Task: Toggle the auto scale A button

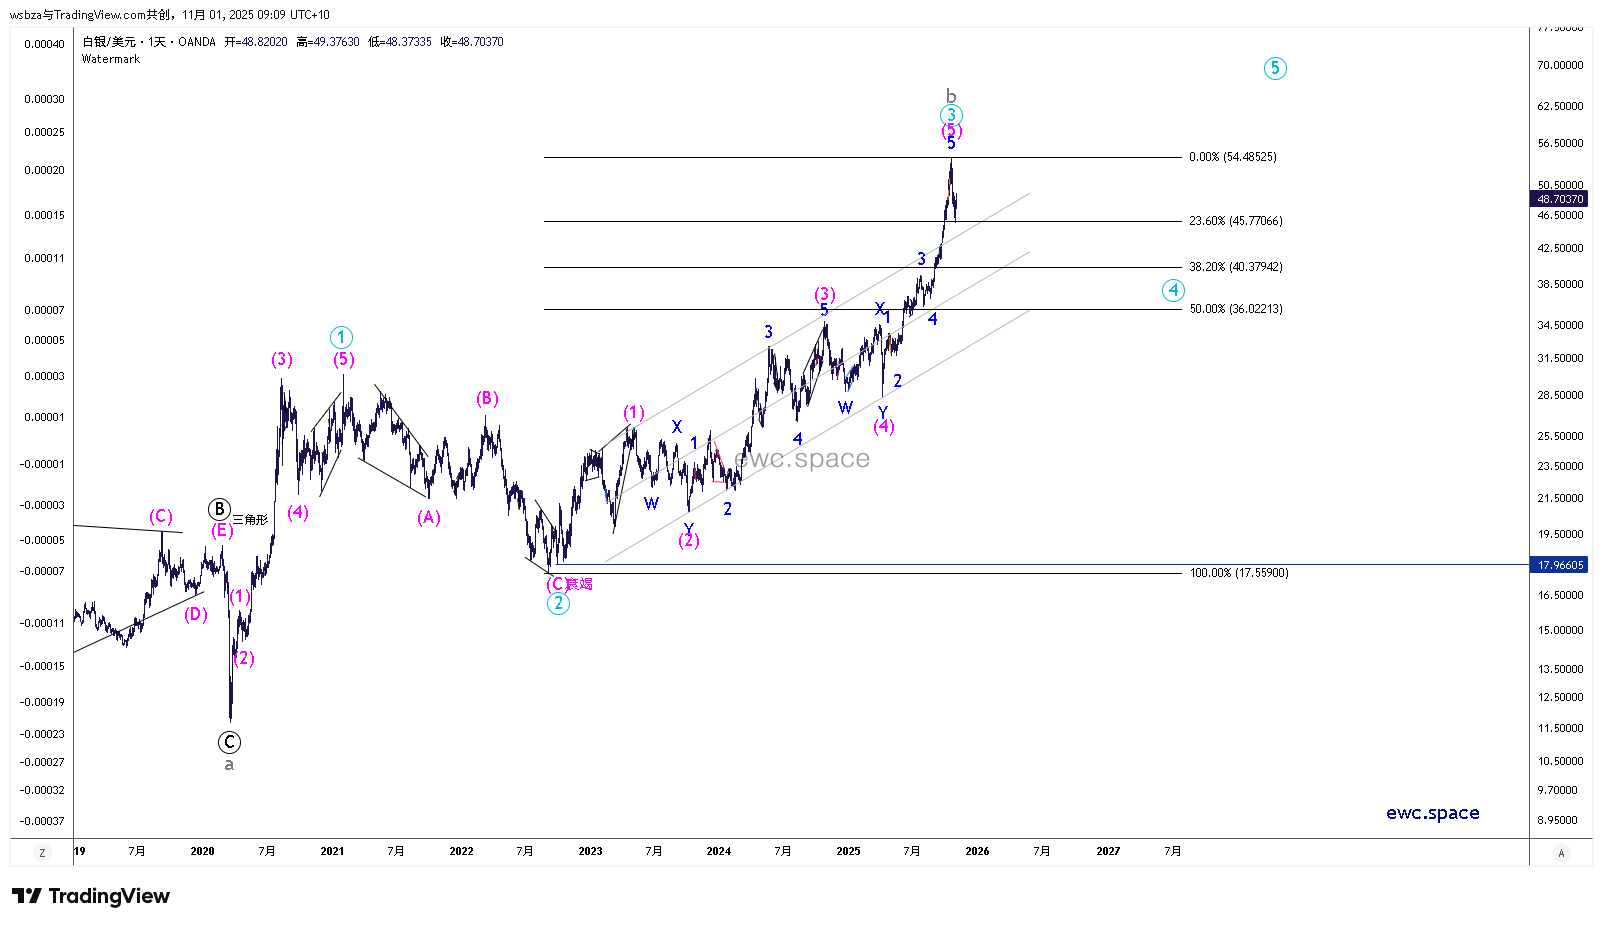Action: pos(1561,853)
